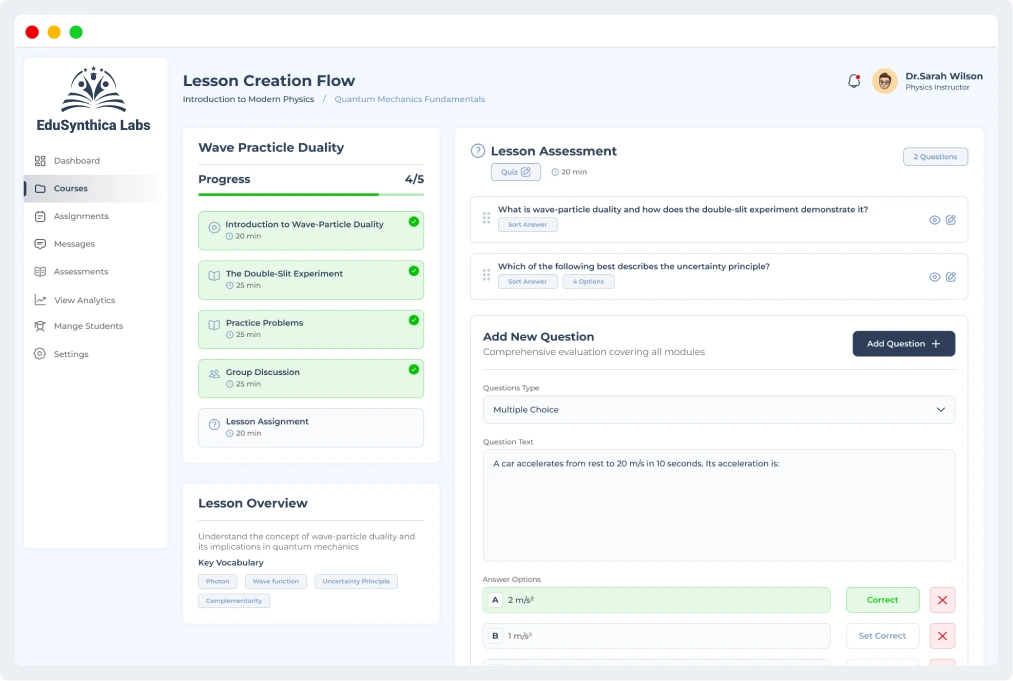Click the EduSynthica Labs logo
This screenshot has width=1013, height=681.
coord(92,100)
